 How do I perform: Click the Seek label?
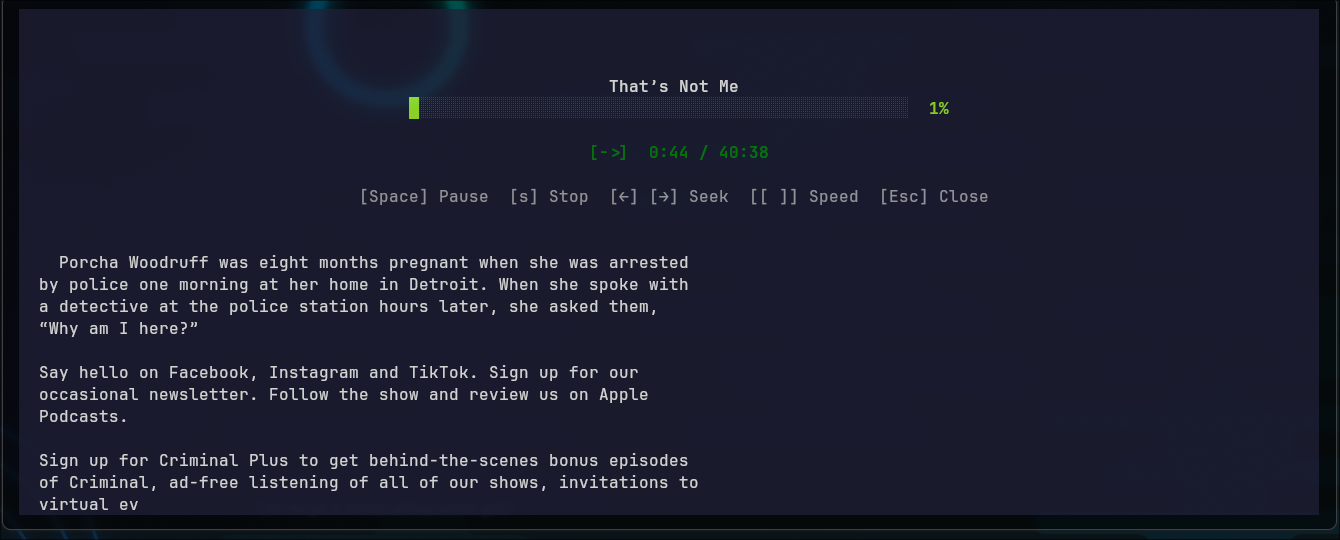(709, 197)
